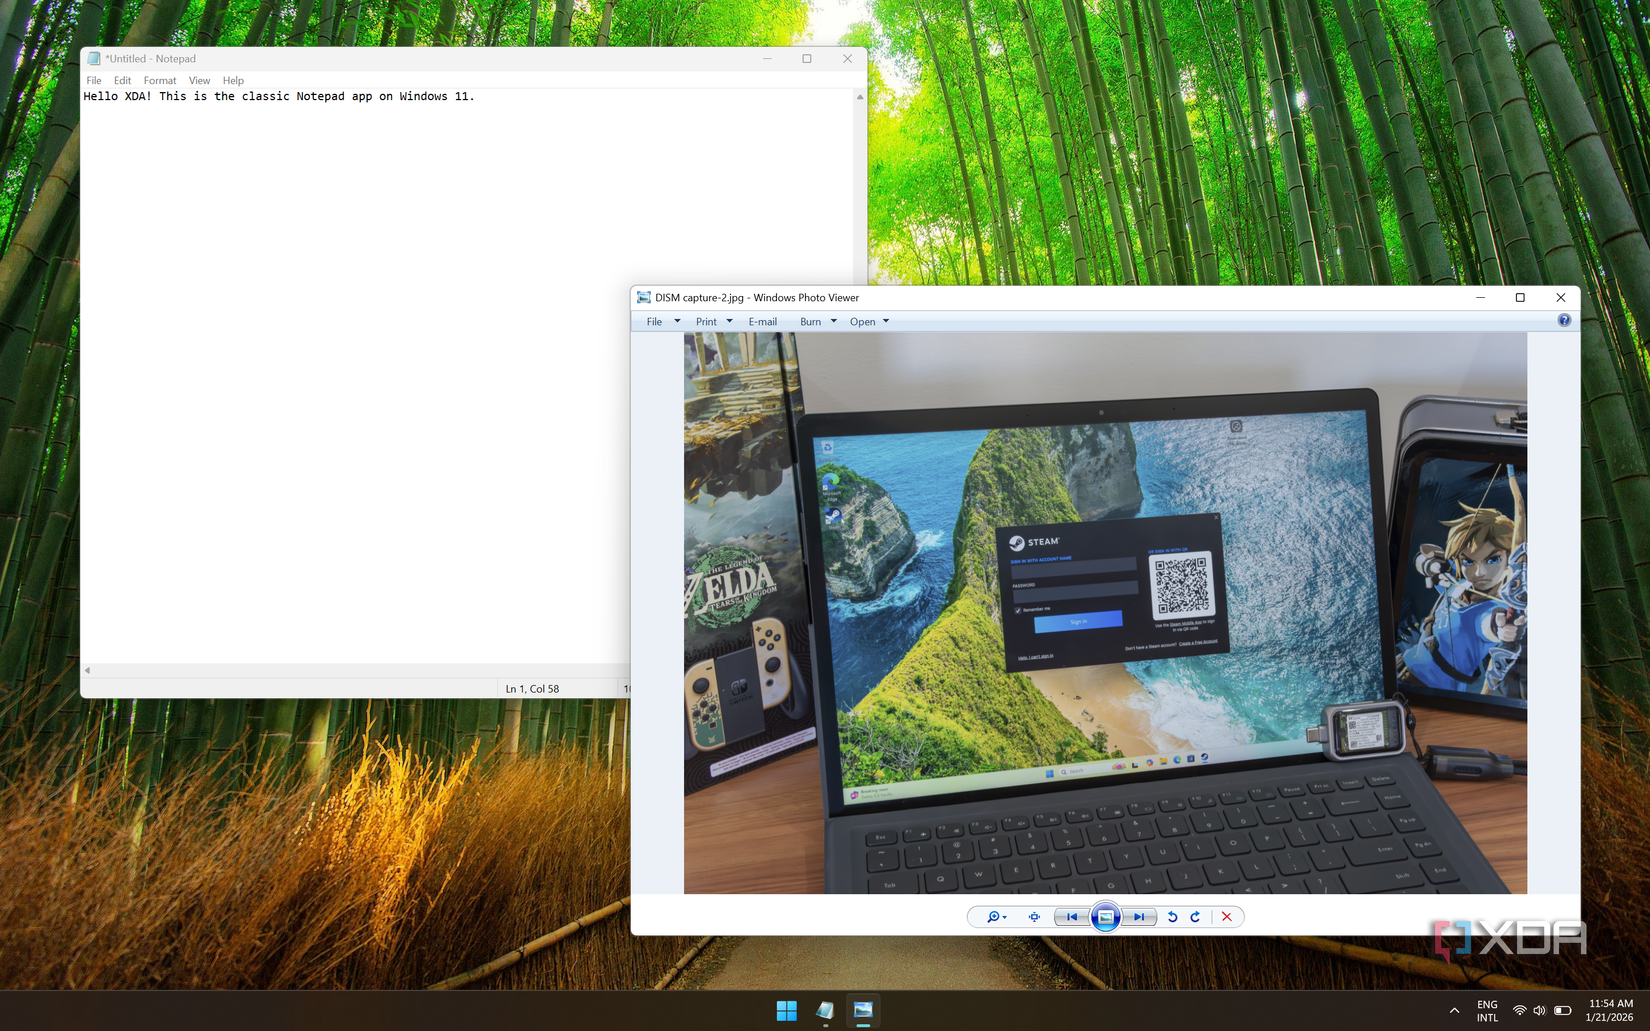1650x1031 pixels.
Task: Rotate the photo clockwise
Action: click(x=1195, y=917)
